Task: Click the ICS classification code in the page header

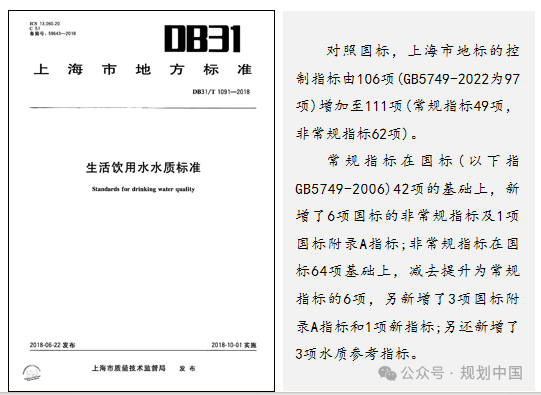Action: [x=45, y=24]
